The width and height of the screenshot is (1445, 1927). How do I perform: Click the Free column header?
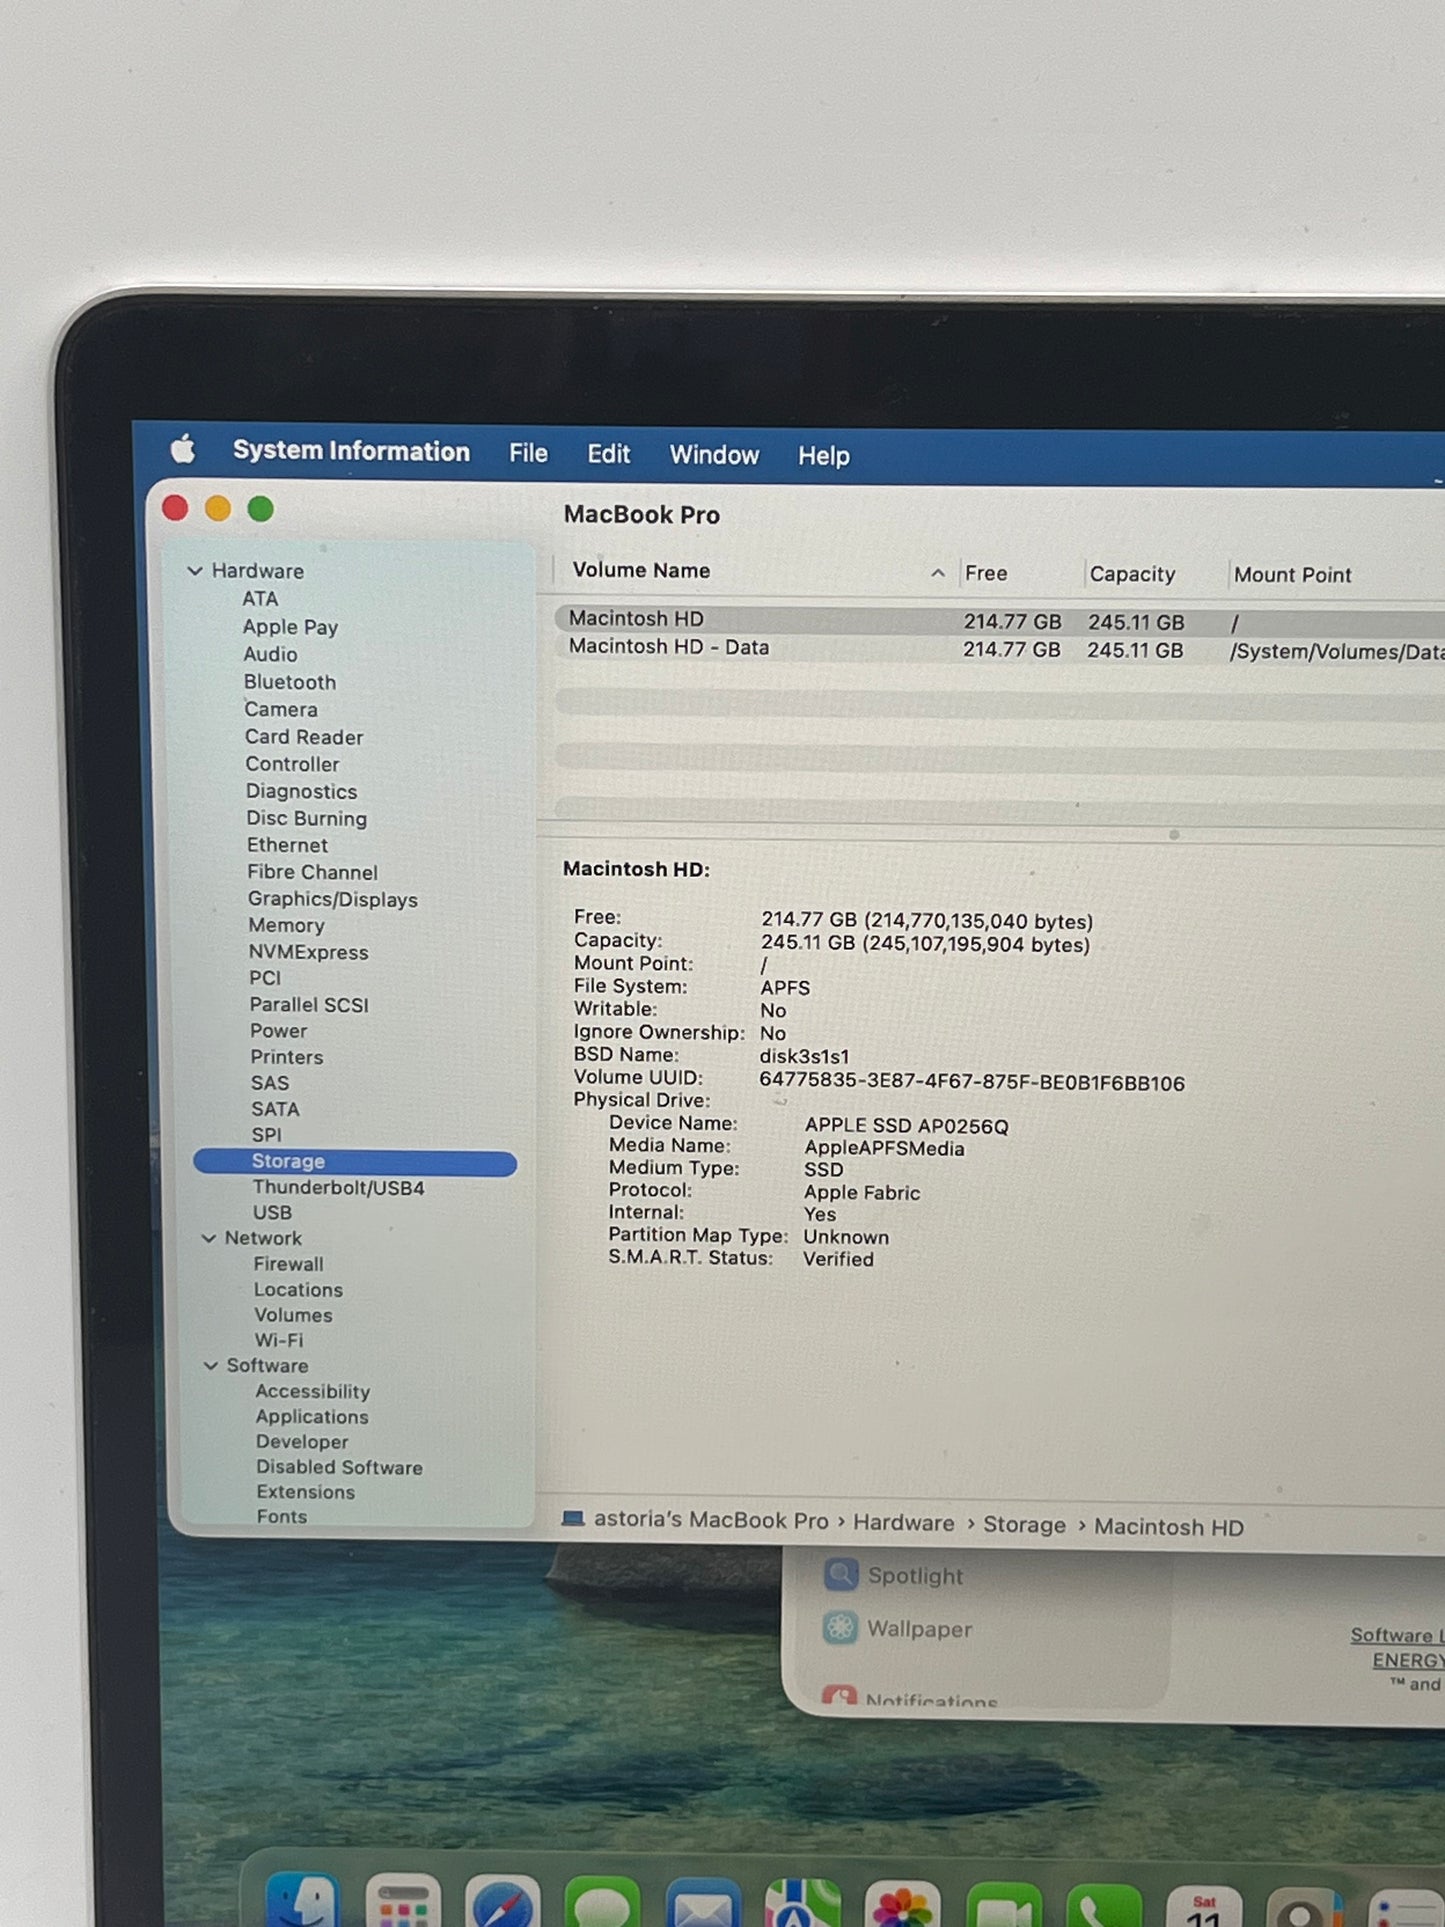[986, 573]
